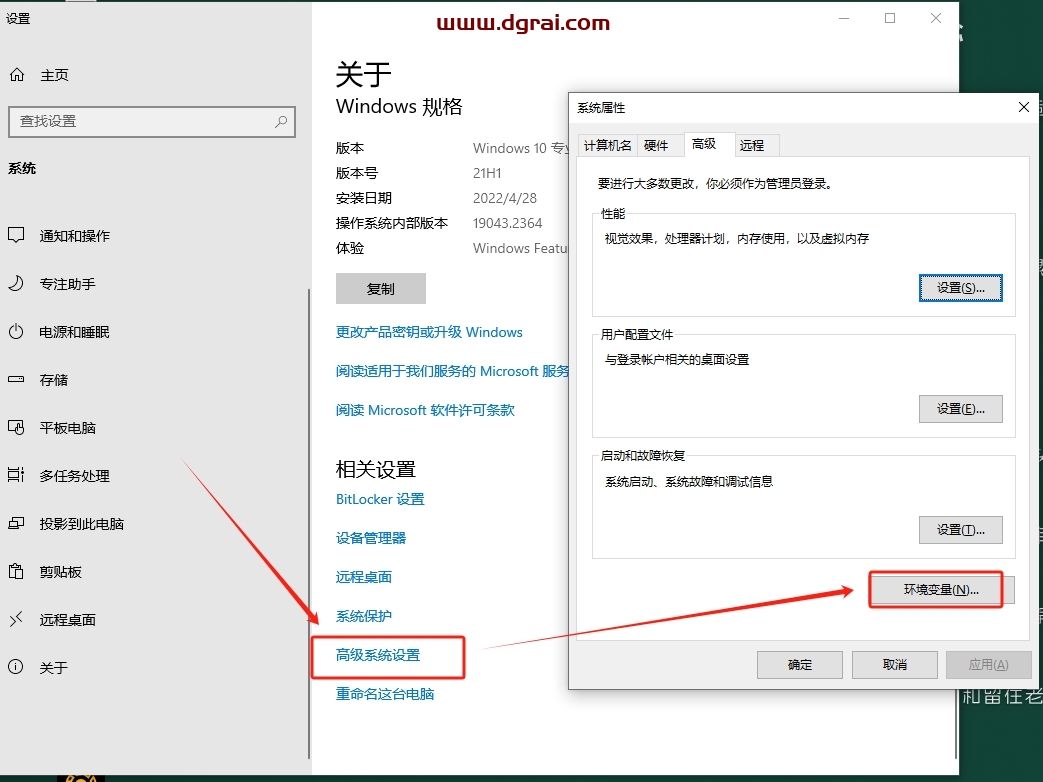The width and height of the screenshot is (1043, 782).
Task: Click the 查找设置 search field
Action: pos(152,122)
